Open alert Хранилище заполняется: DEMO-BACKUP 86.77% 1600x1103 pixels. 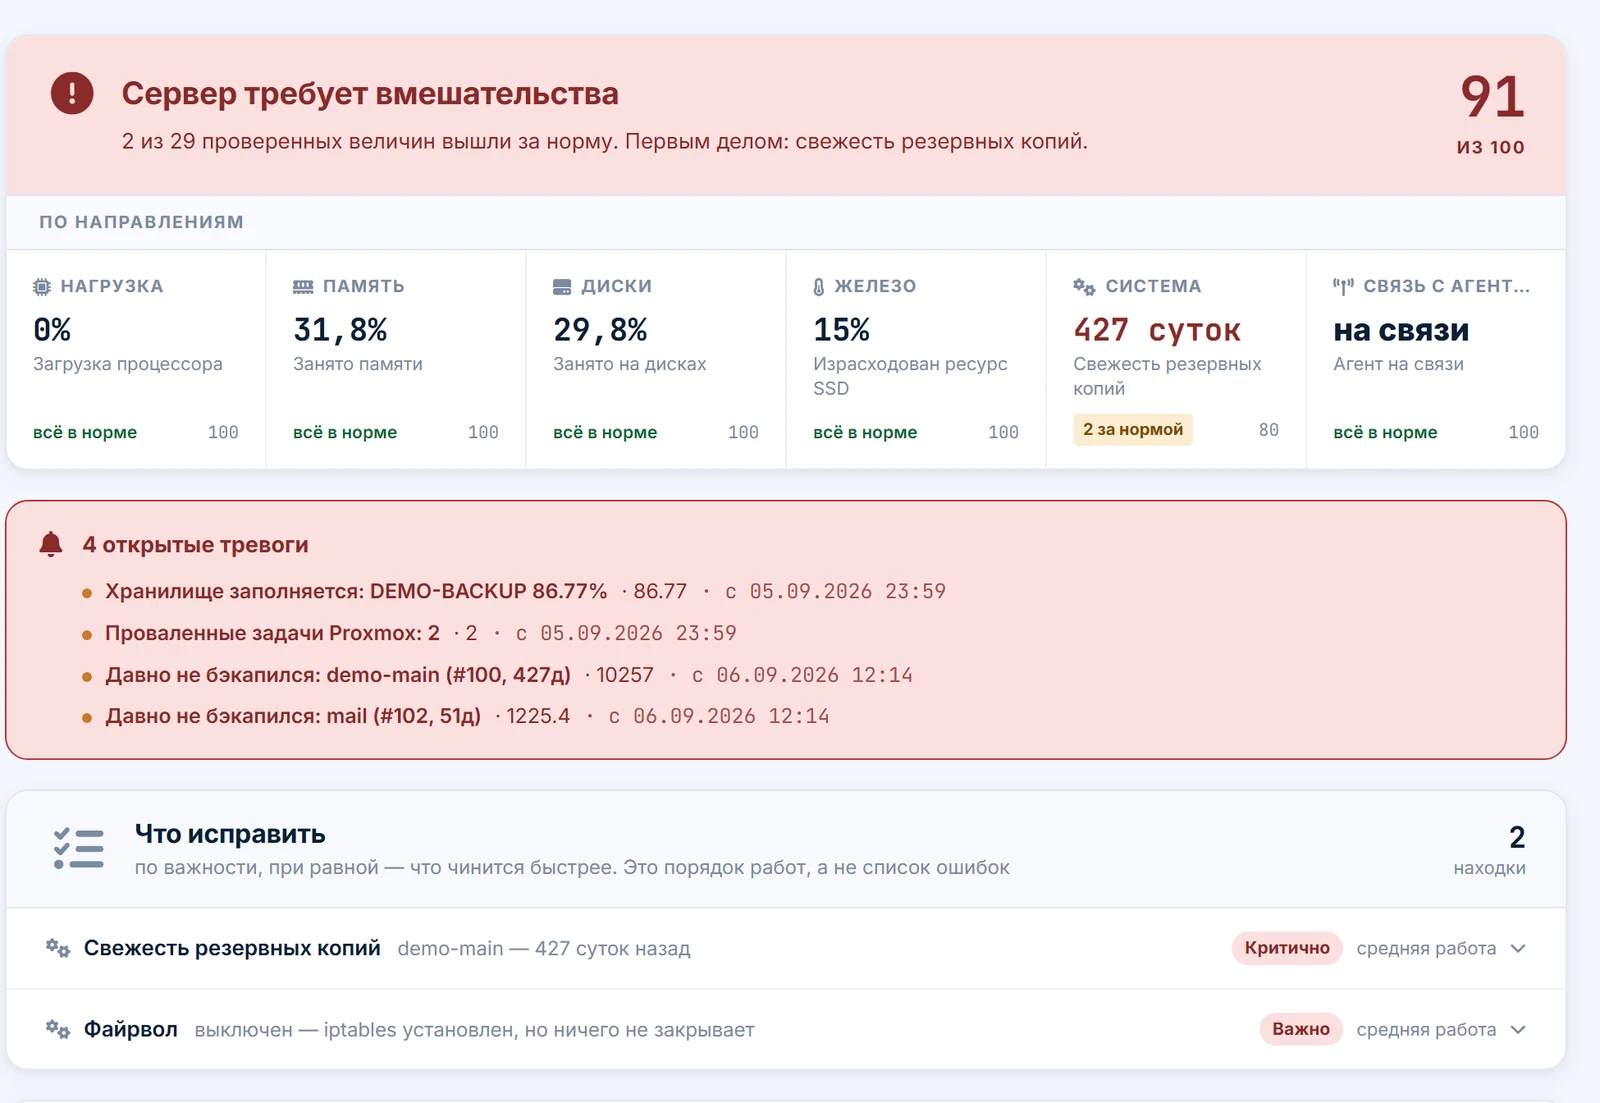(x=356, y=591)
